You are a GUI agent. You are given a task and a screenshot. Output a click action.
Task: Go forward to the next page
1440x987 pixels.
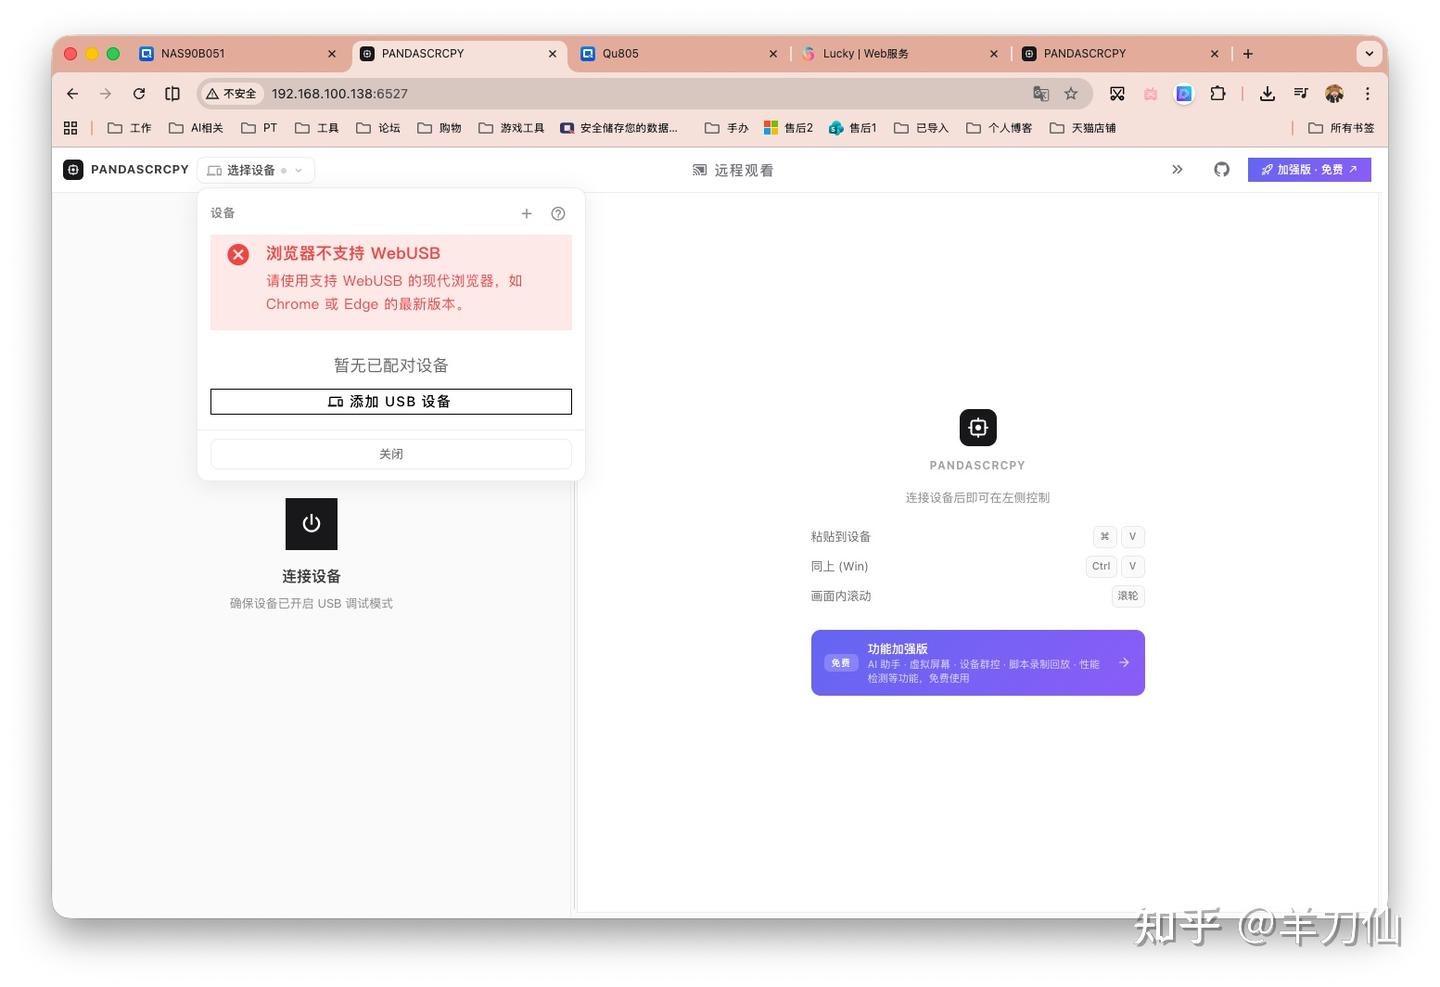coord(105,94)
